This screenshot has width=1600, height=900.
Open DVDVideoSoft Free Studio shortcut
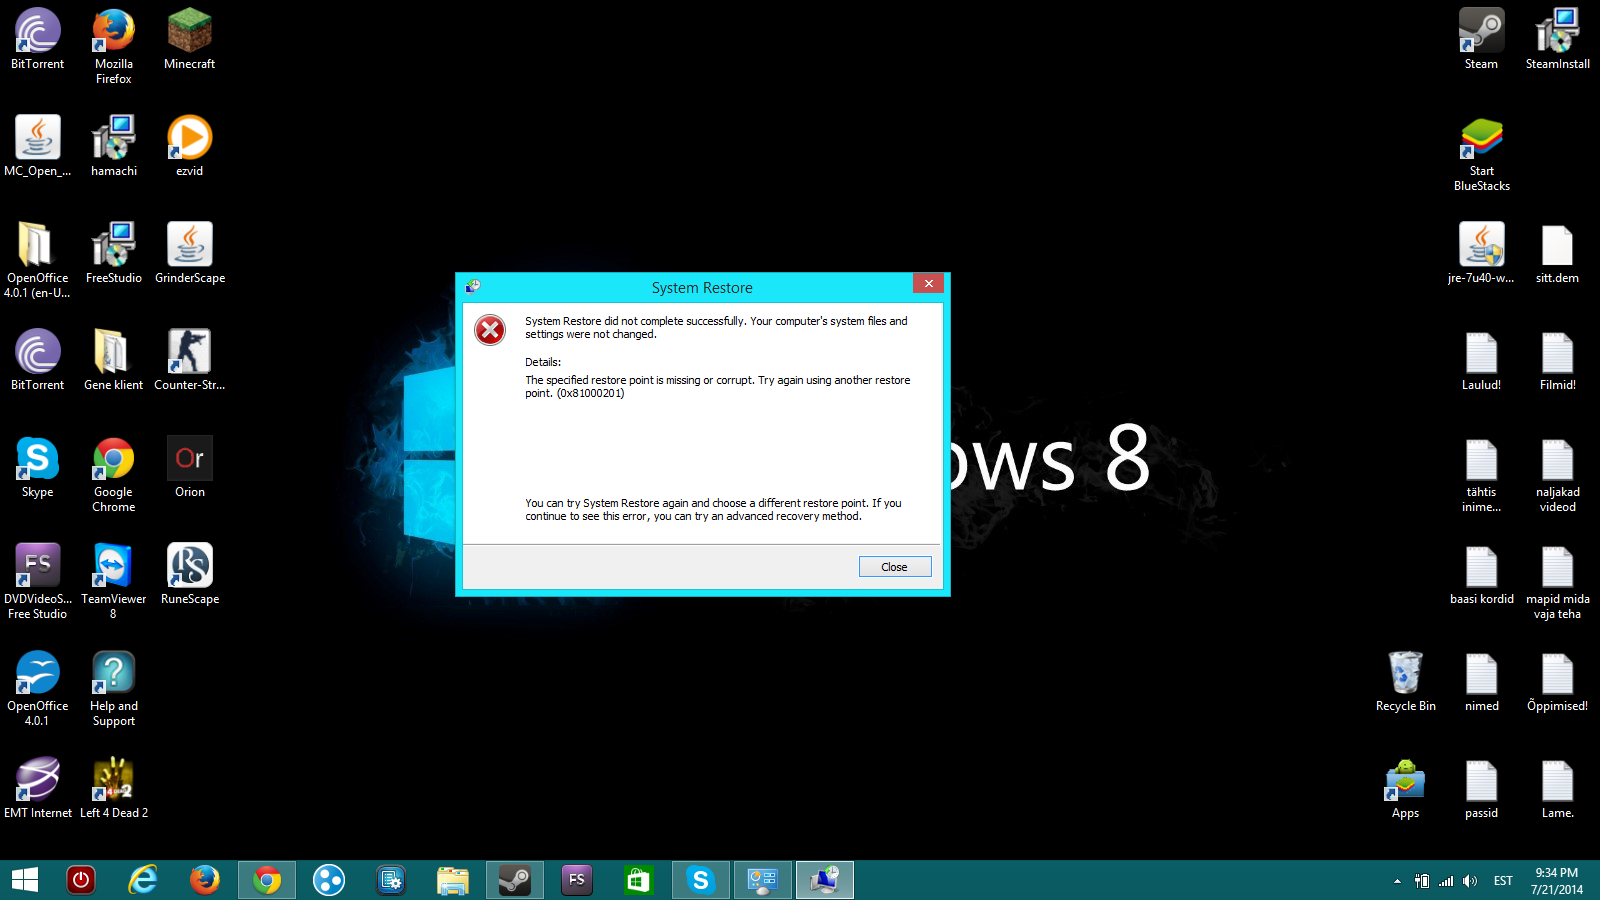(x=38, y=580)
